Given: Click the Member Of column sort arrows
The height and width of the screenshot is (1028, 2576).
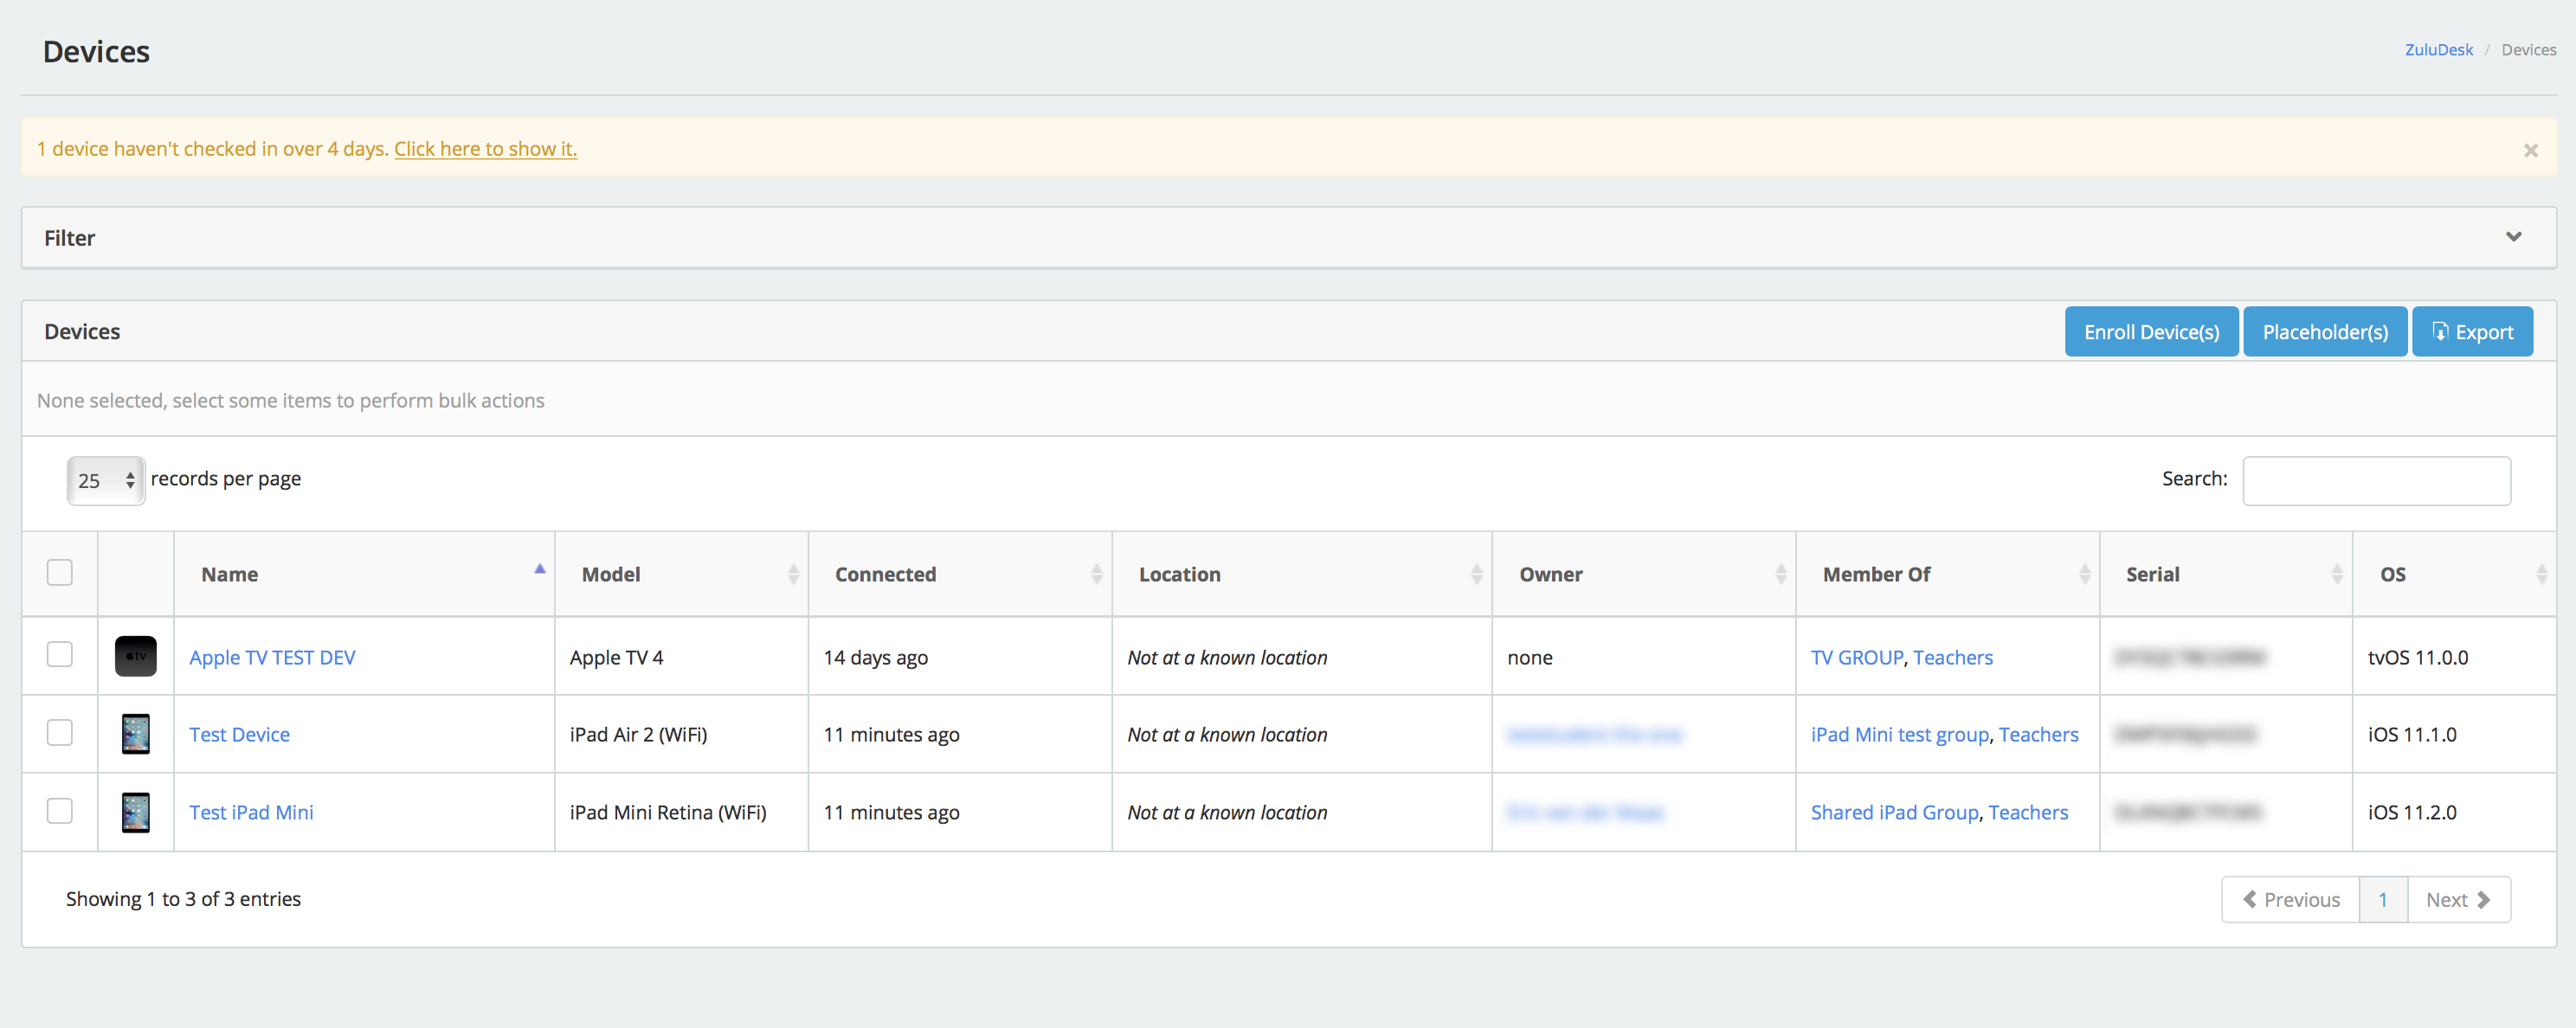Looking at the screenshot, I should click(2084, 574).
